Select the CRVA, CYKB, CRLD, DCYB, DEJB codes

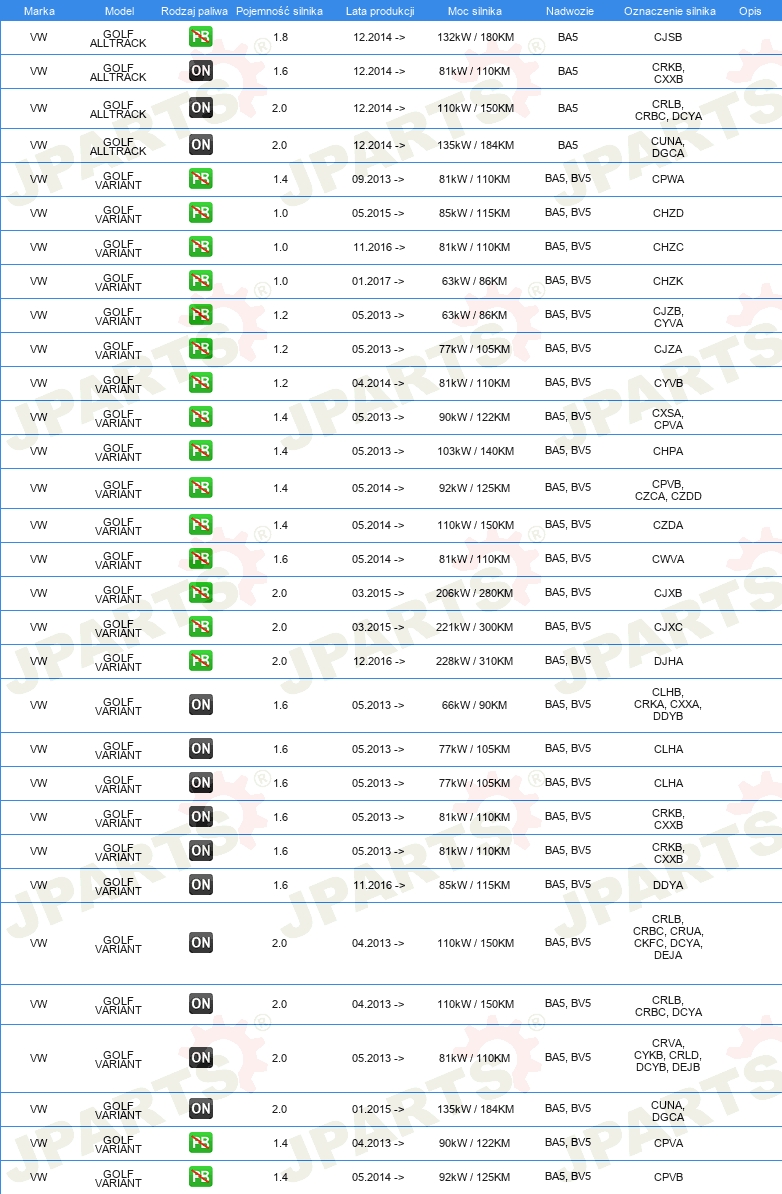[x=668, y=1055]
